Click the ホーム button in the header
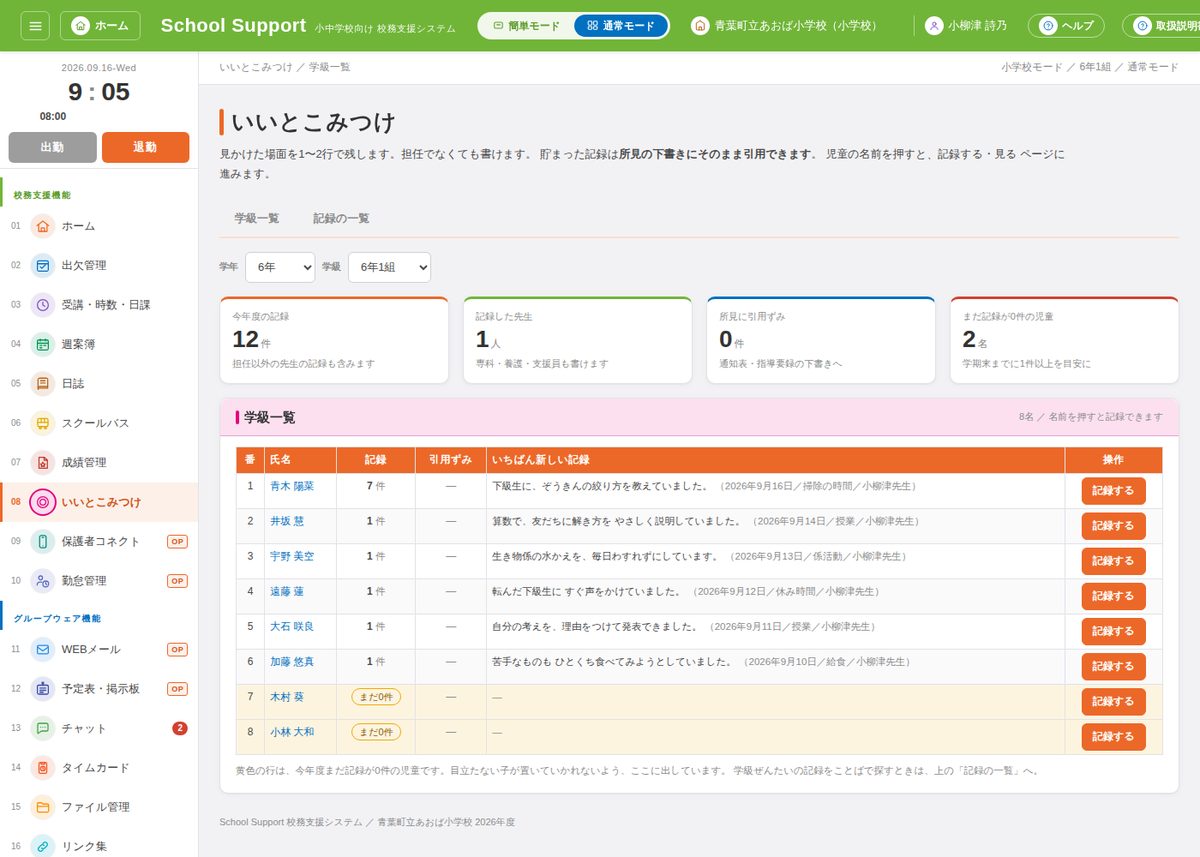 pos(100,26)
